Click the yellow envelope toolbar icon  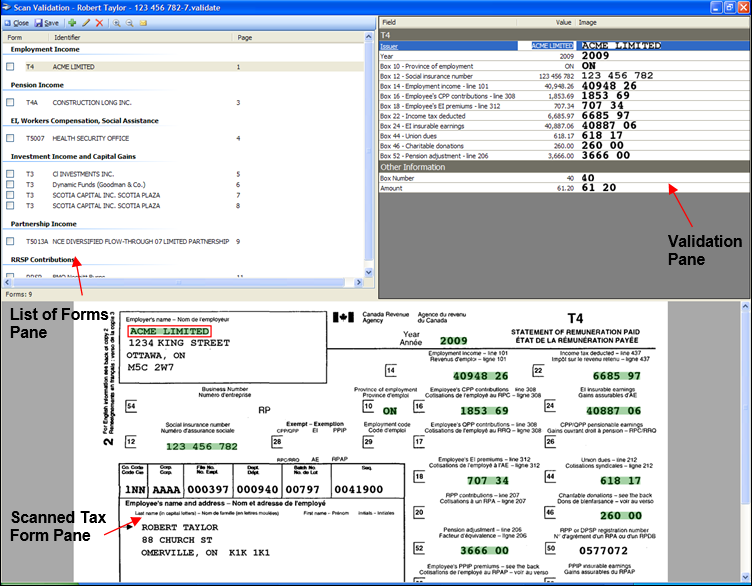point(143,22)
